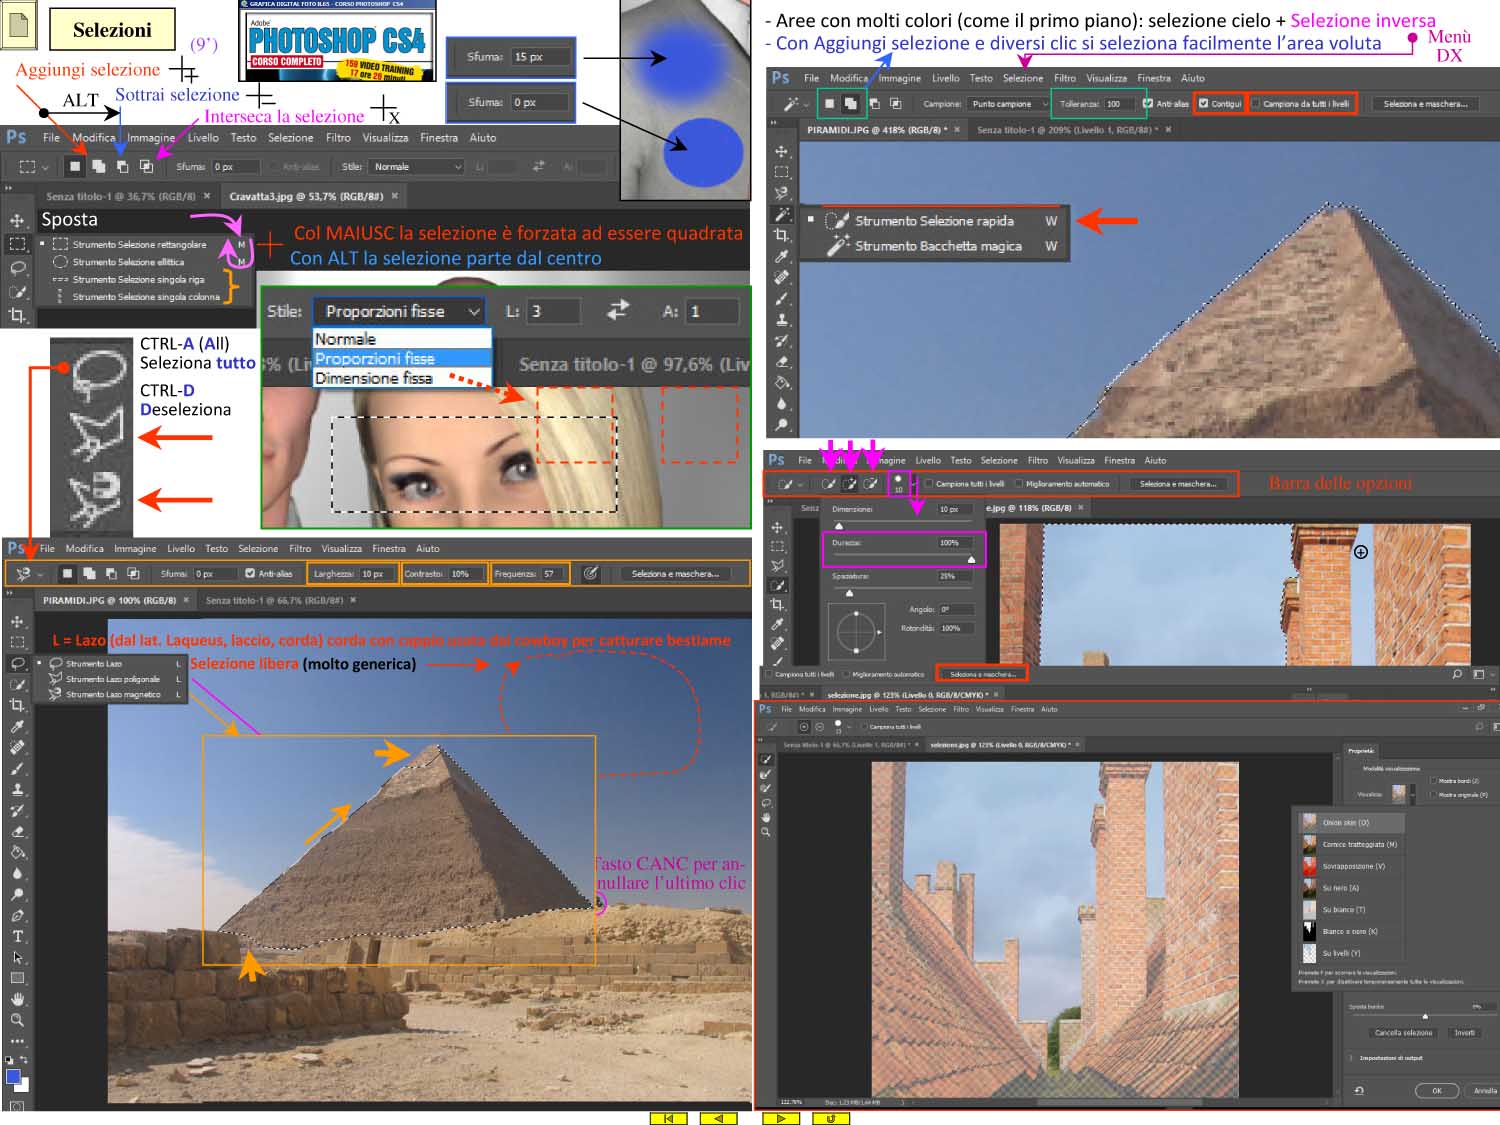This screenshot has width=1500, height=1125.
Task: Click Intersect selection icon in Cravatta3 options bar
Action: 146,167
